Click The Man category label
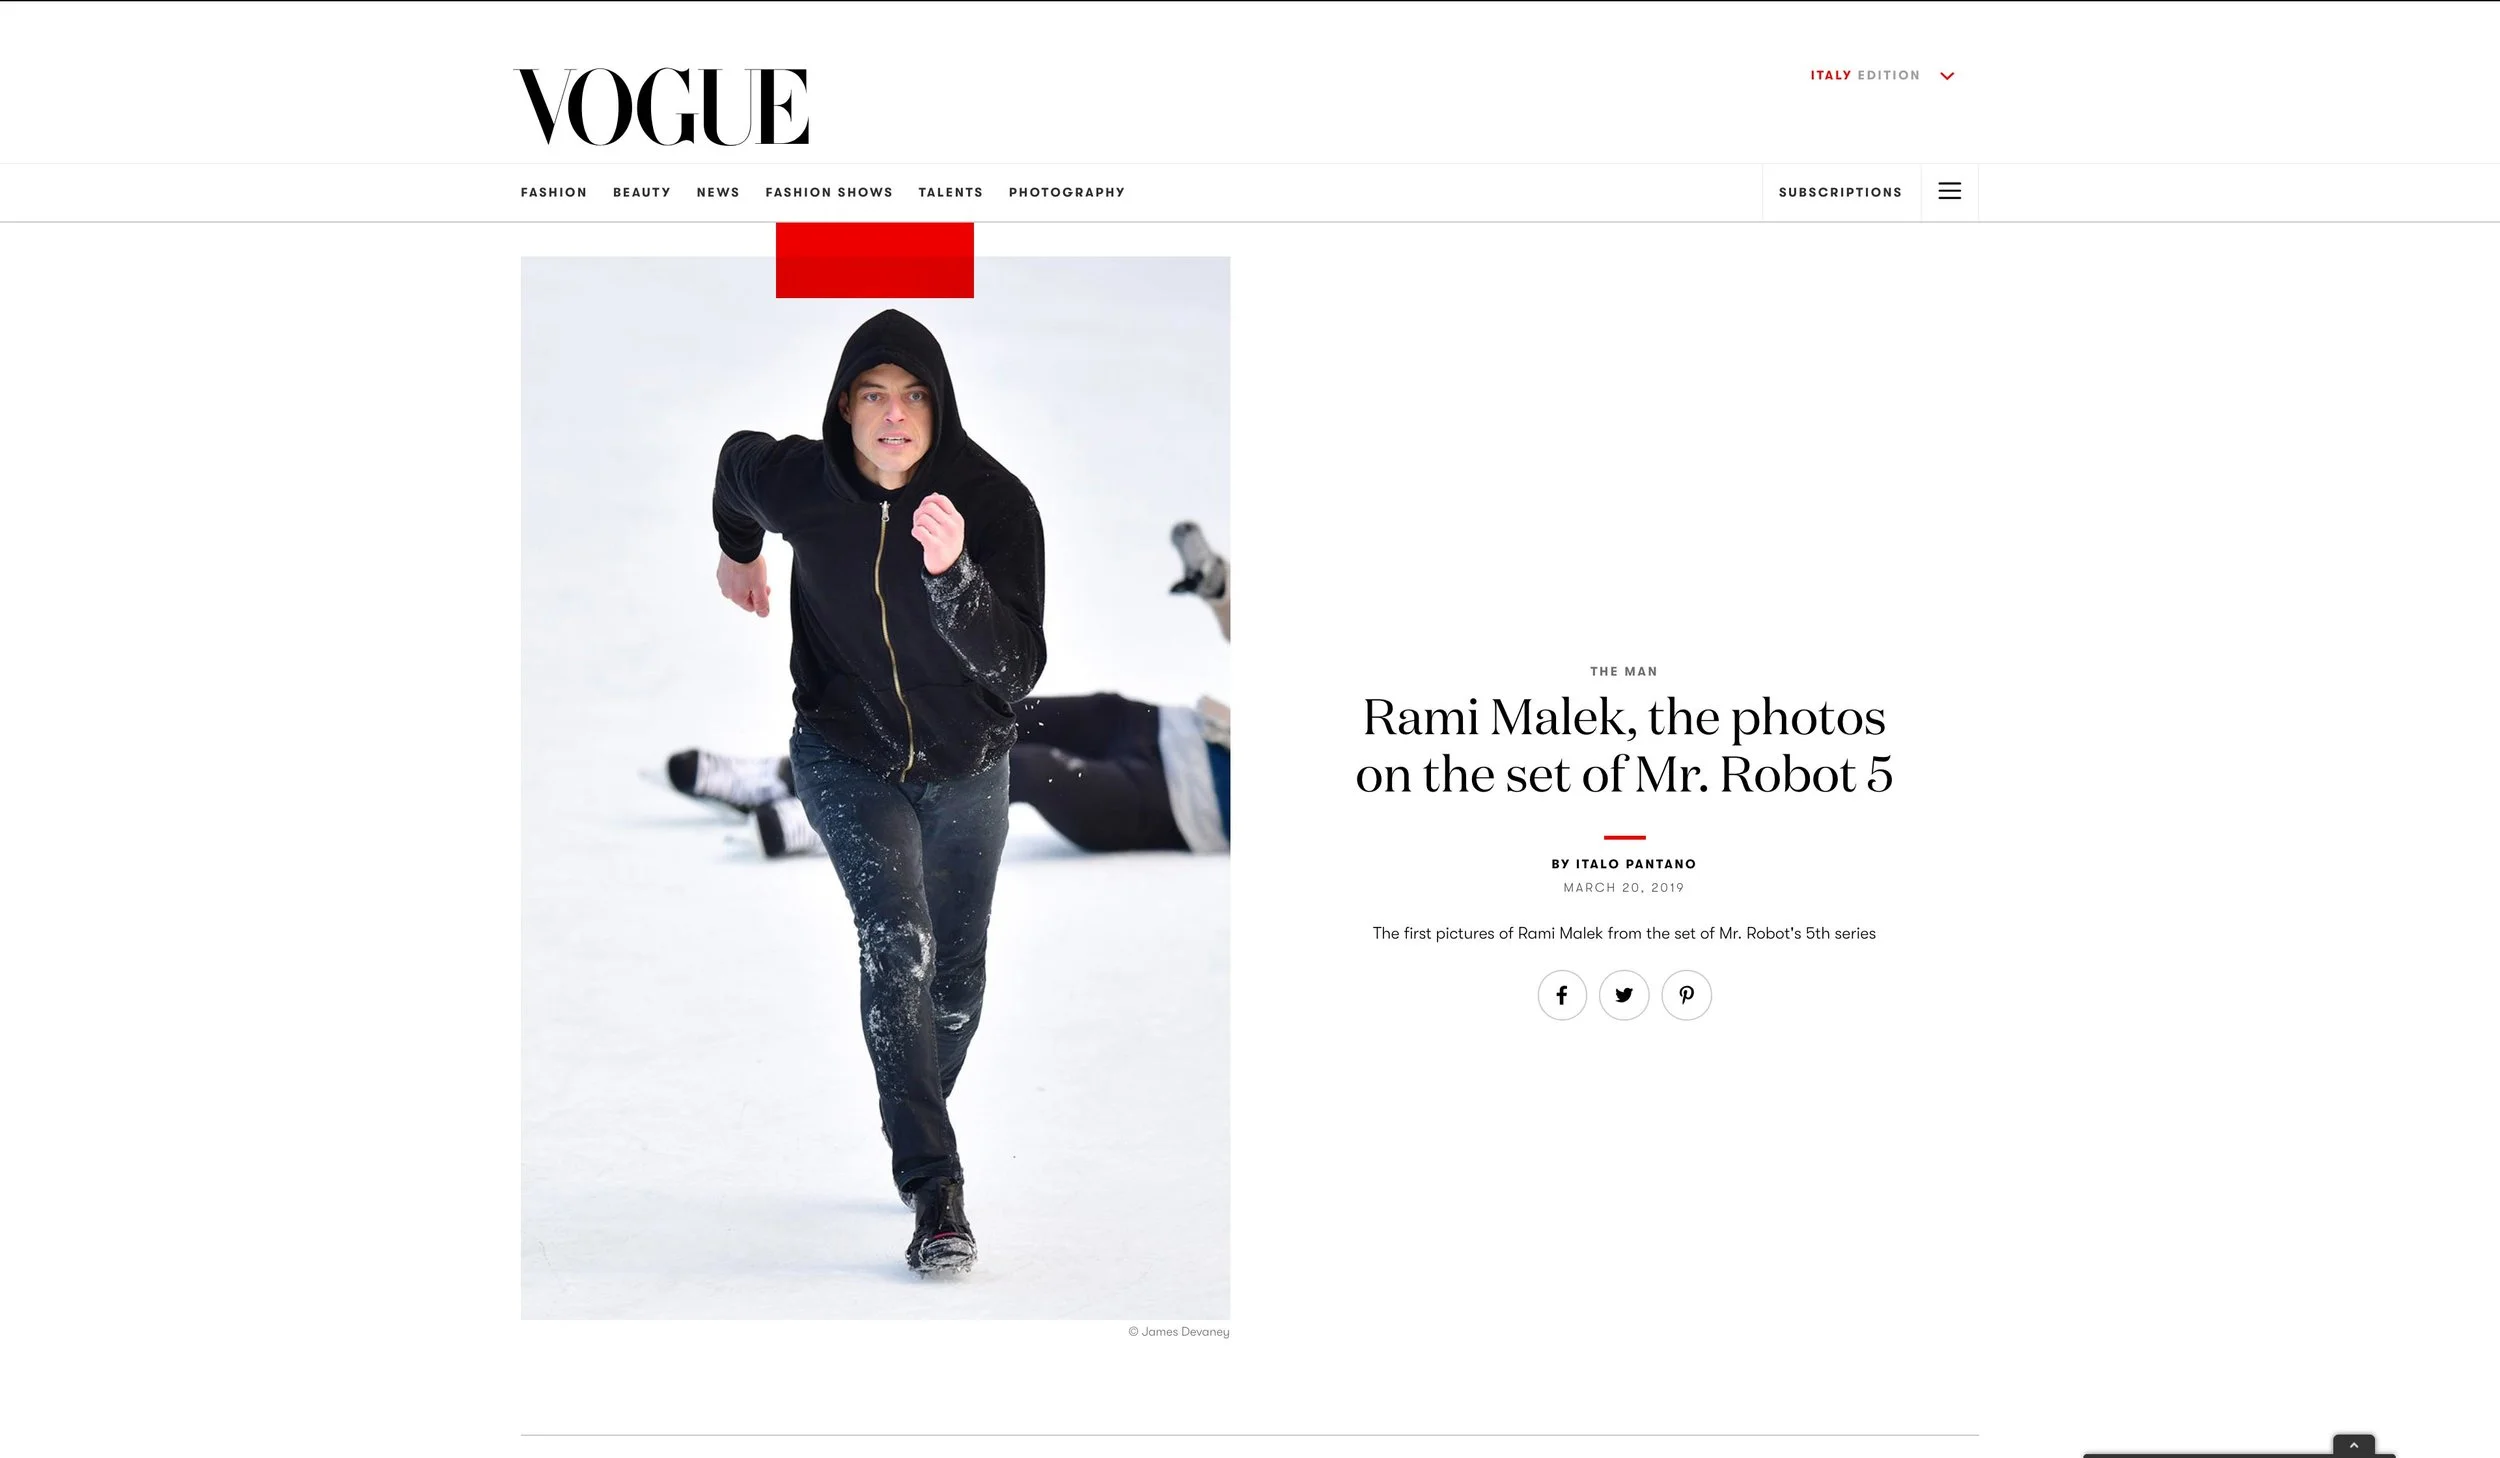The image size is (2500, 1458). point(1624,671)
